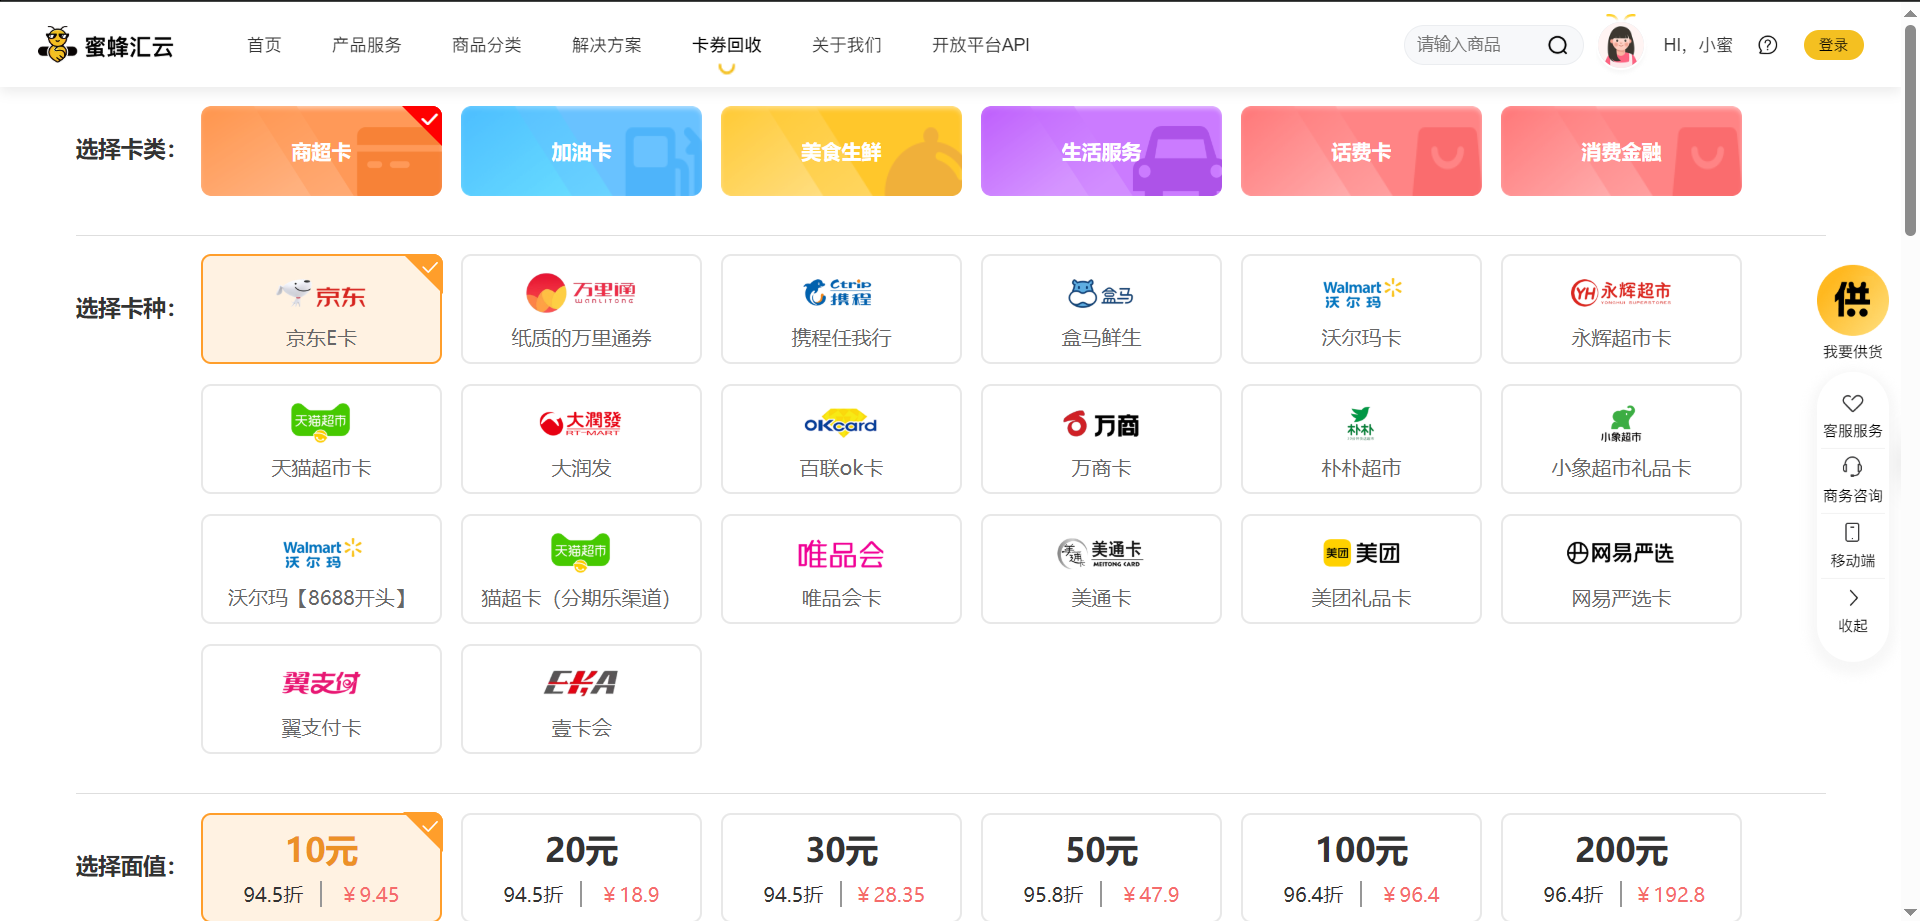Open 商务咨询 headset icon
Viewport: 1920px width, 921px height.
(1852, 468)
